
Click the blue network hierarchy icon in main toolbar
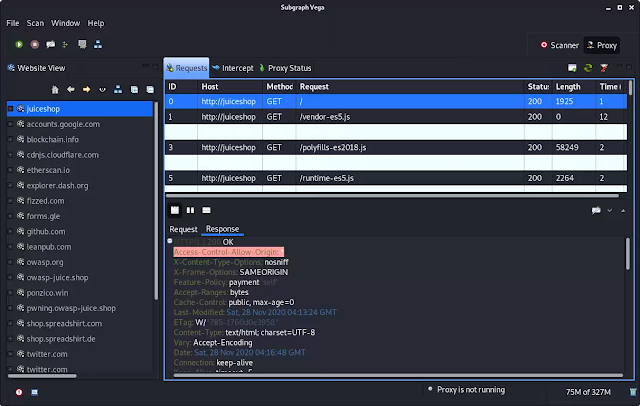[x=98, y=44]
